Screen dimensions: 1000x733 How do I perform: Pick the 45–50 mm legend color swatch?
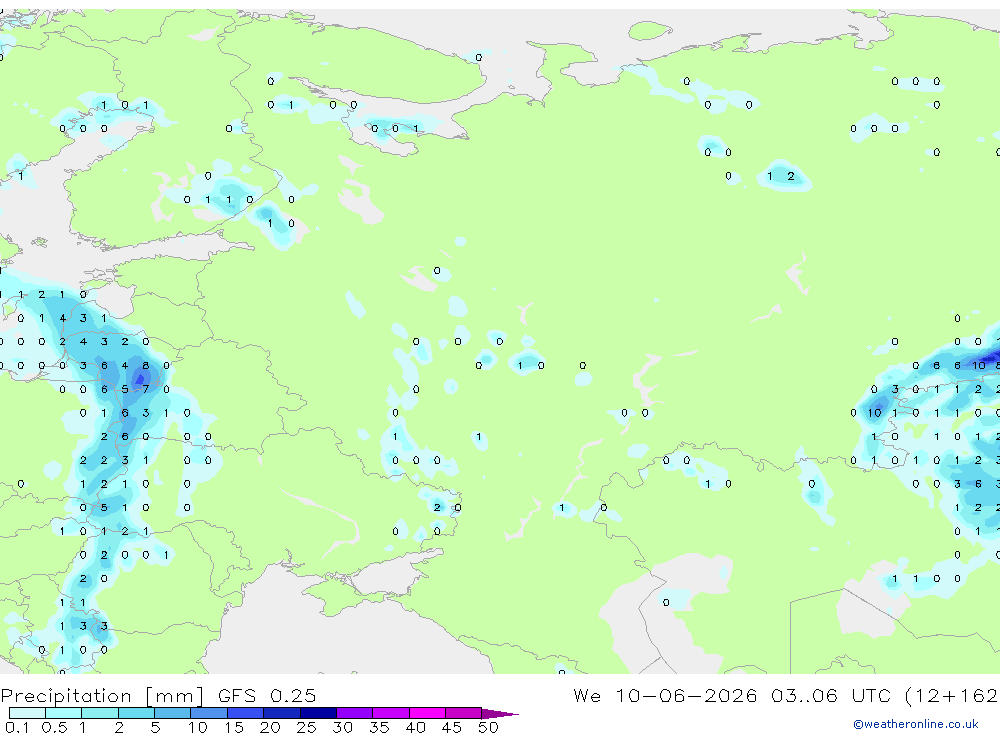(x=464, y=713)
